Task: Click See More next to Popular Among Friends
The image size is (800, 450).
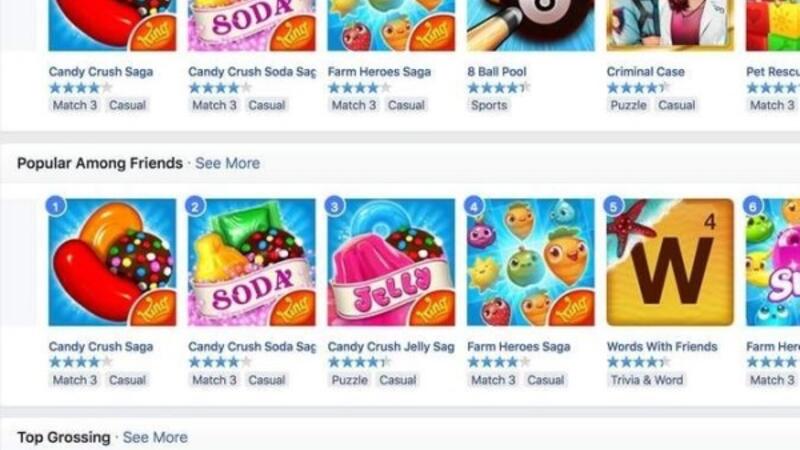Action: coord(228,163)
